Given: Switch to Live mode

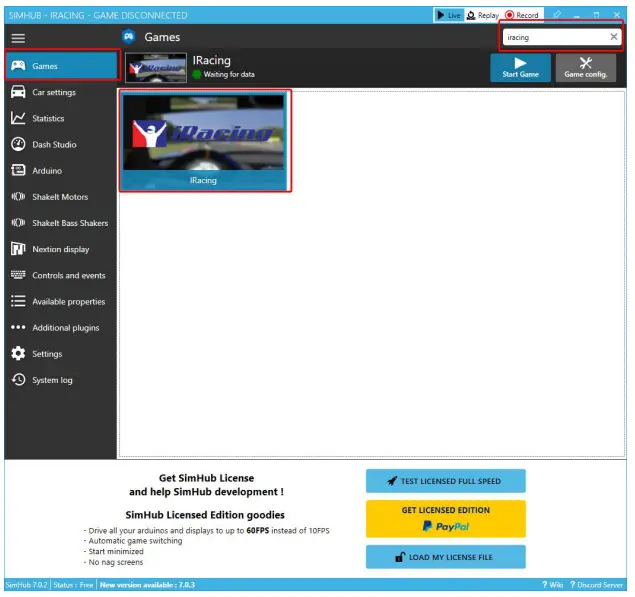Looking at the screenshot, I should click(449, 15).
